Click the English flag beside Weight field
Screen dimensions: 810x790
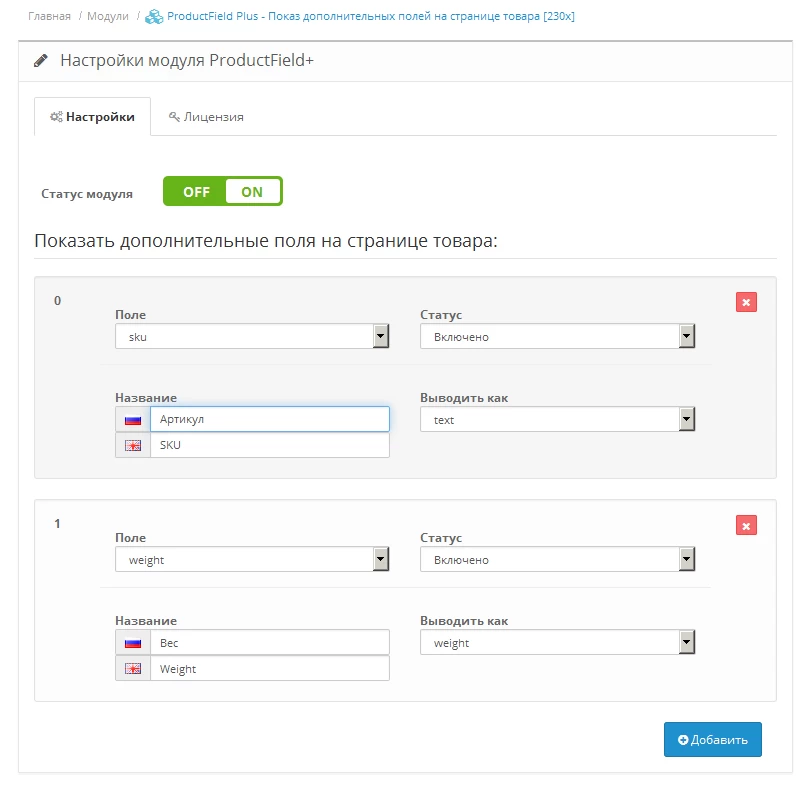tap(133, 669)
